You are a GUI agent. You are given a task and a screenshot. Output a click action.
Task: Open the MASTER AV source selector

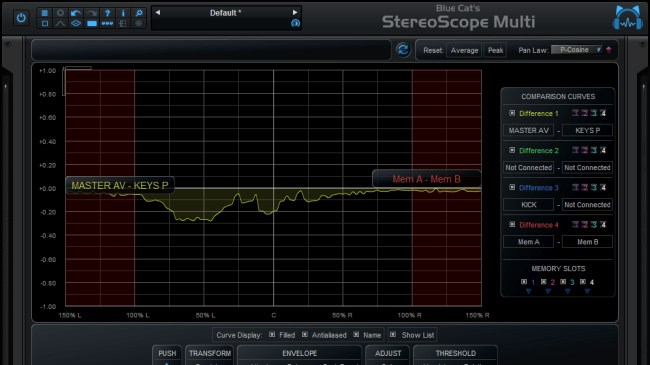point(529,130)
